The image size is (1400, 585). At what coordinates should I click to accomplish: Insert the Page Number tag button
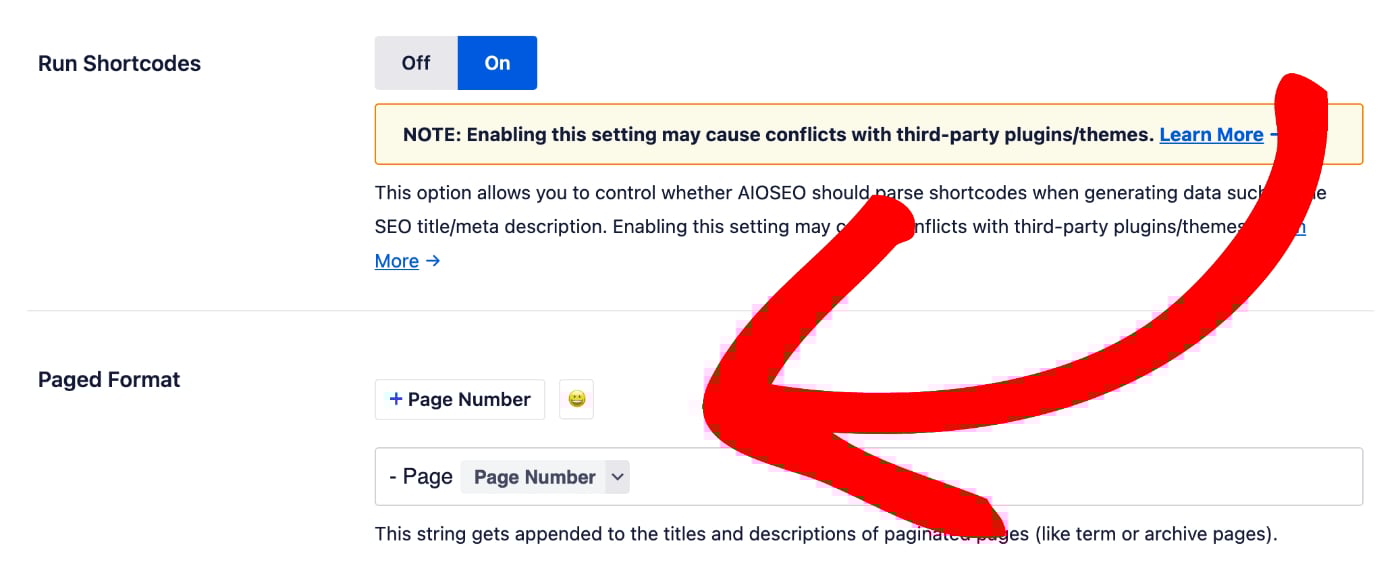click(460, 399)
